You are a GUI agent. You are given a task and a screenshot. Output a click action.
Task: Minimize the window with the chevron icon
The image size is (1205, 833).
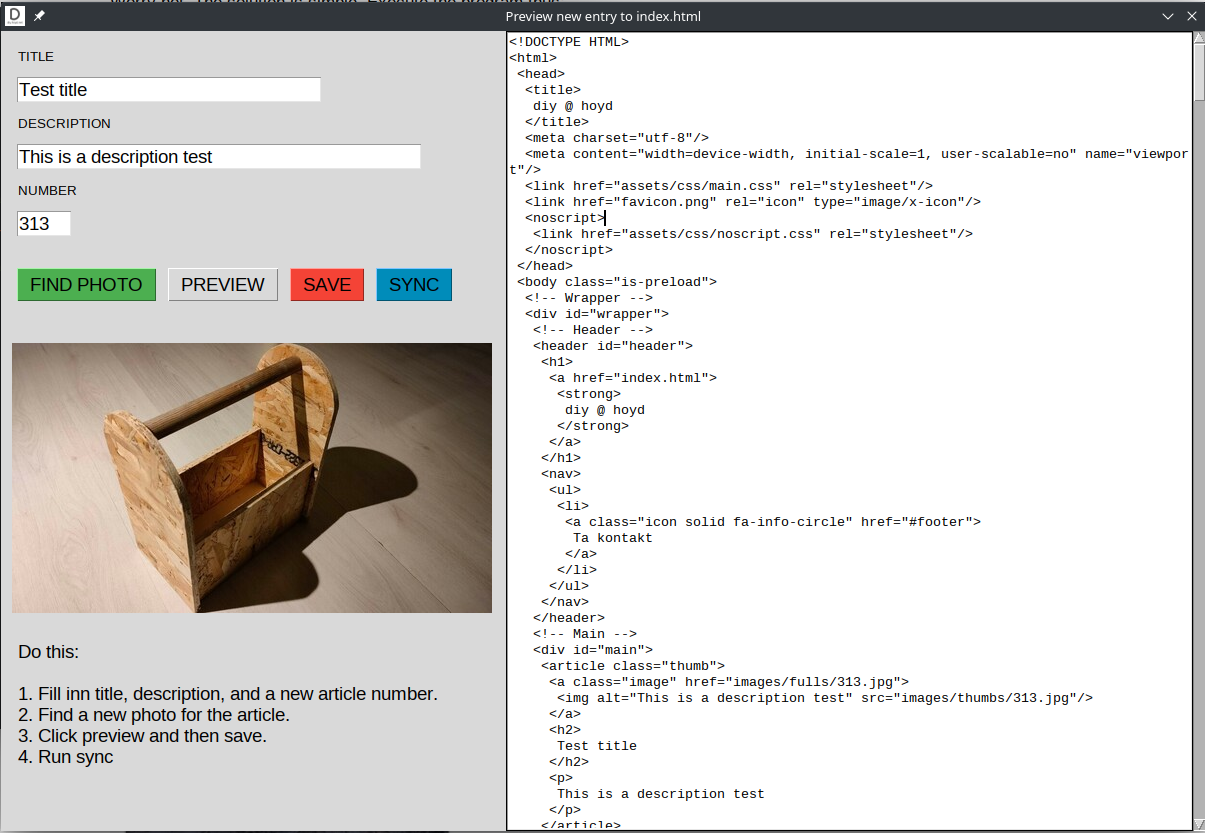point(1168,16)
